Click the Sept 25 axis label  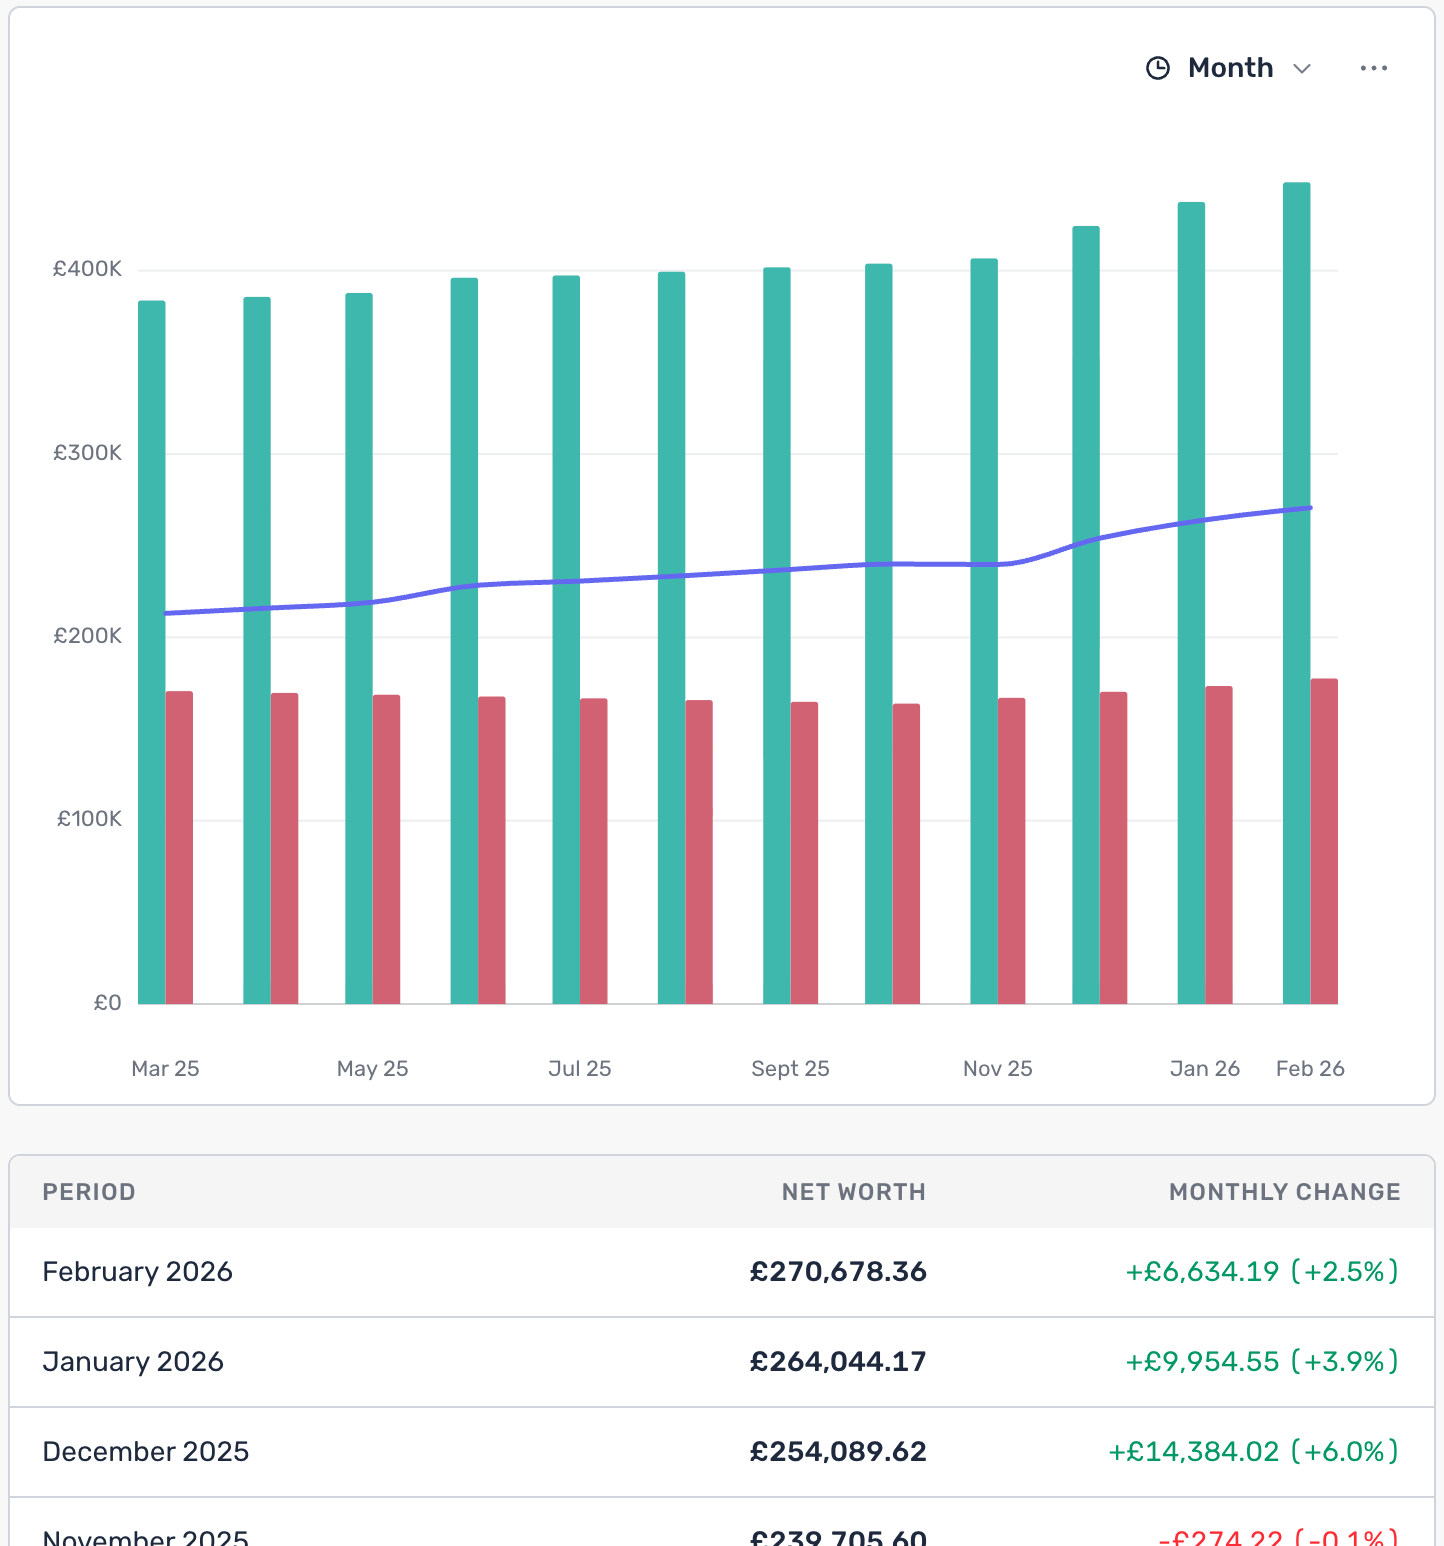(790, 1068)
